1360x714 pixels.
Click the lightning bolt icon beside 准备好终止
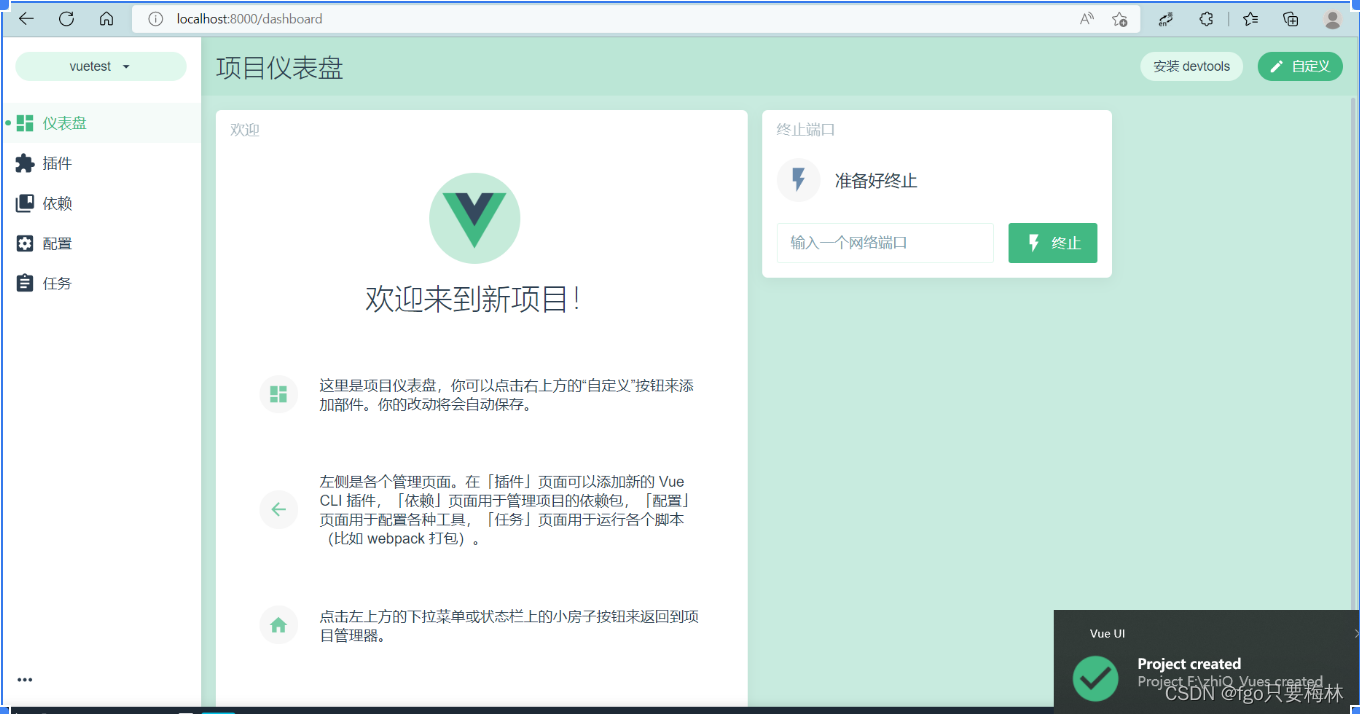click(798, 180)
